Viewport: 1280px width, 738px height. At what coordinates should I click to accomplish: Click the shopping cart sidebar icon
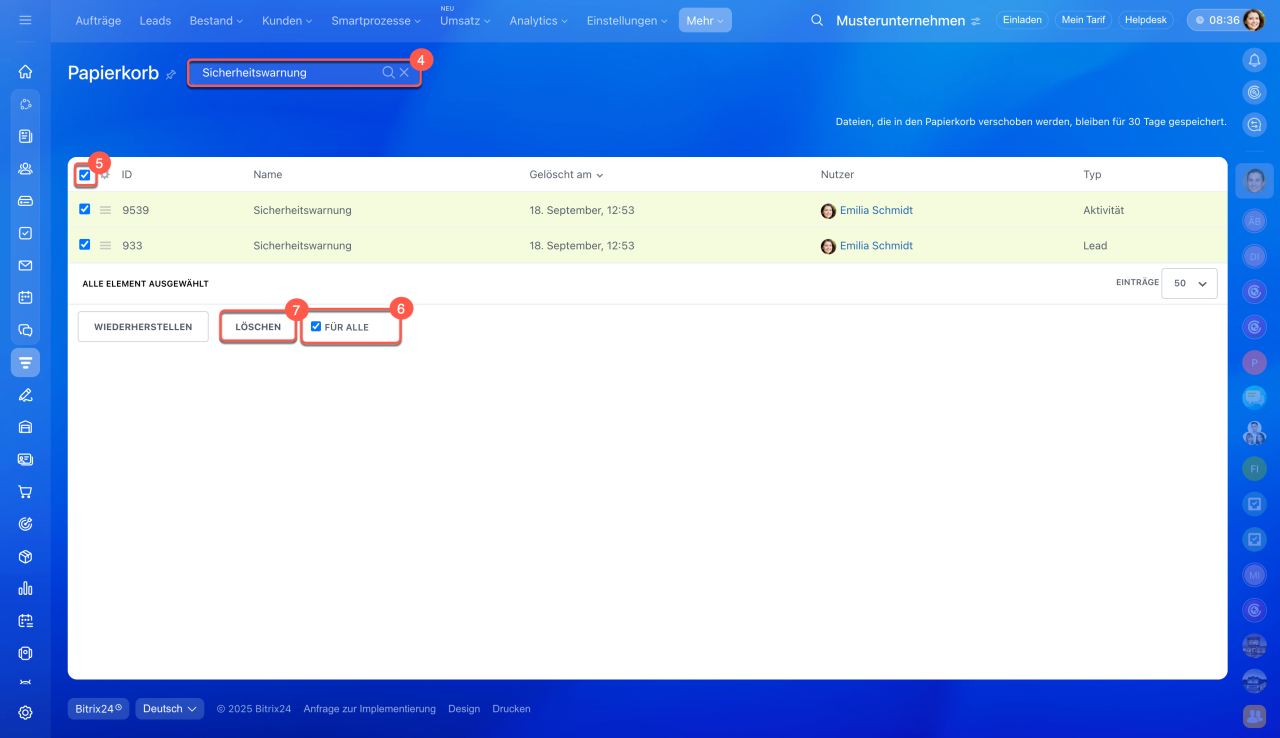pyautogui.click(x=25, y=491)
